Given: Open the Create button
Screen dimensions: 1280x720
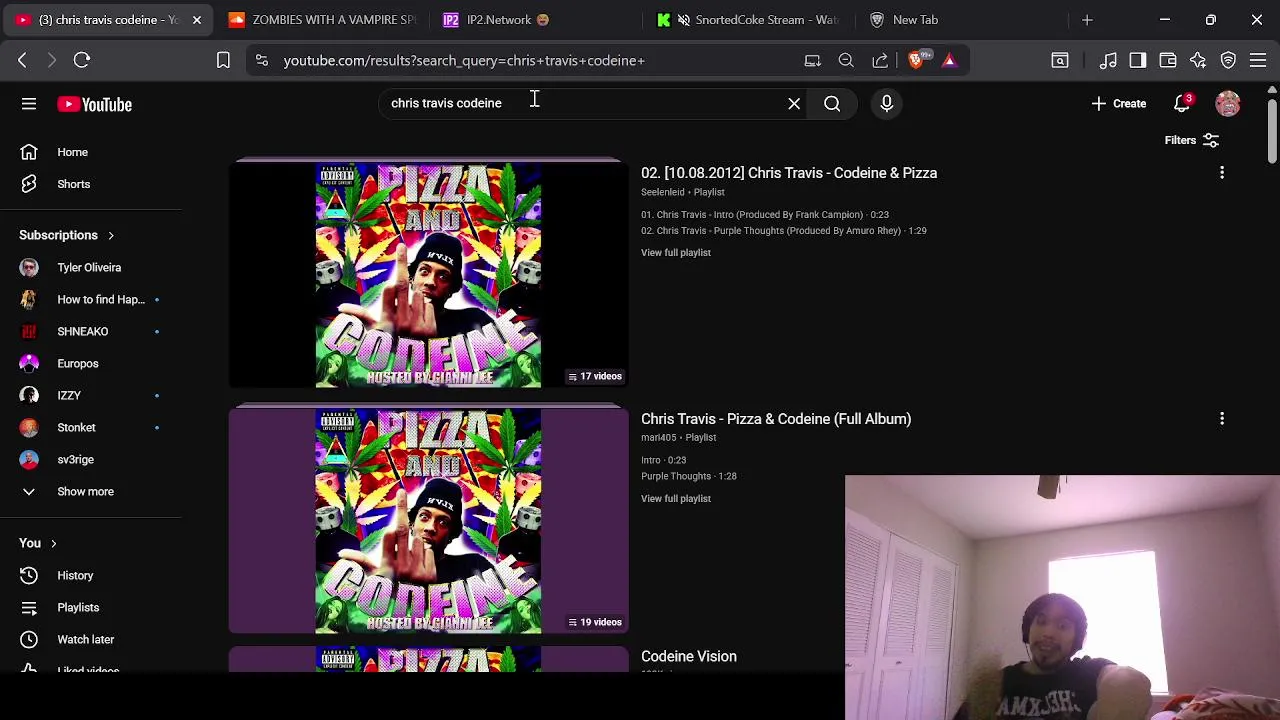Looking at the screenshot, I should coord(1119,103).
